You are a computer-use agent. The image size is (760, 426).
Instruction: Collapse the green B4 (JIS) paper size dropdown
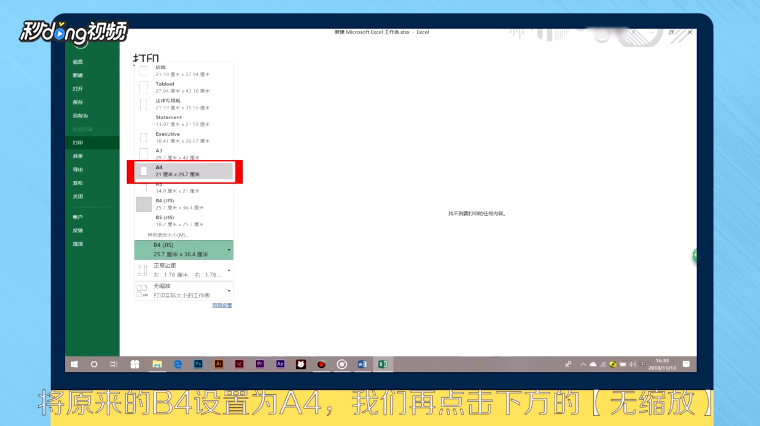pos(184,250)
